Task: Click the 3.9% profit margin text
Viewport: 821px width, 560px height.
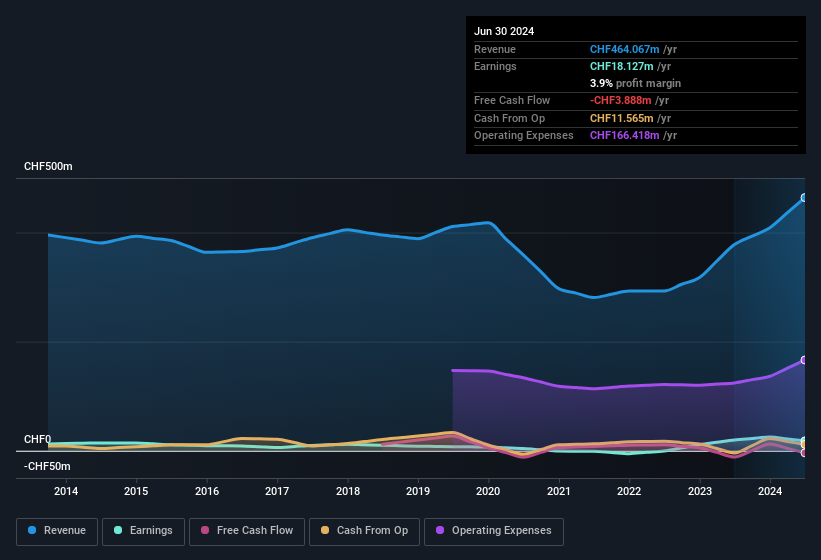Action: [x=635, y=84]
